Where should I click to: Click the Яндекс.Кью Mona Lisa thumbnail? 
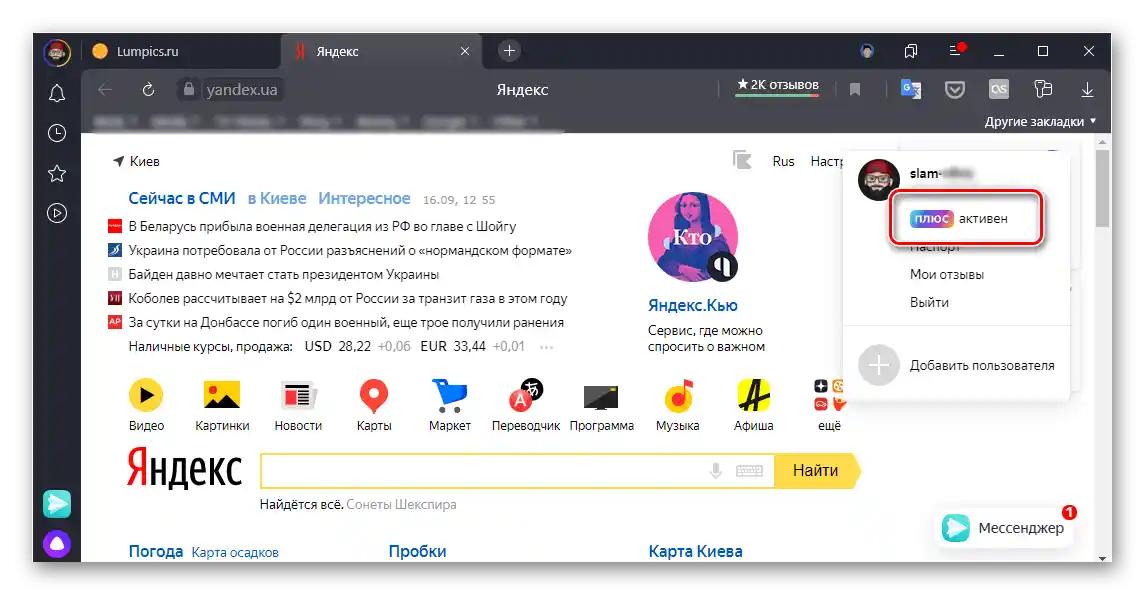tap(692, 237)
